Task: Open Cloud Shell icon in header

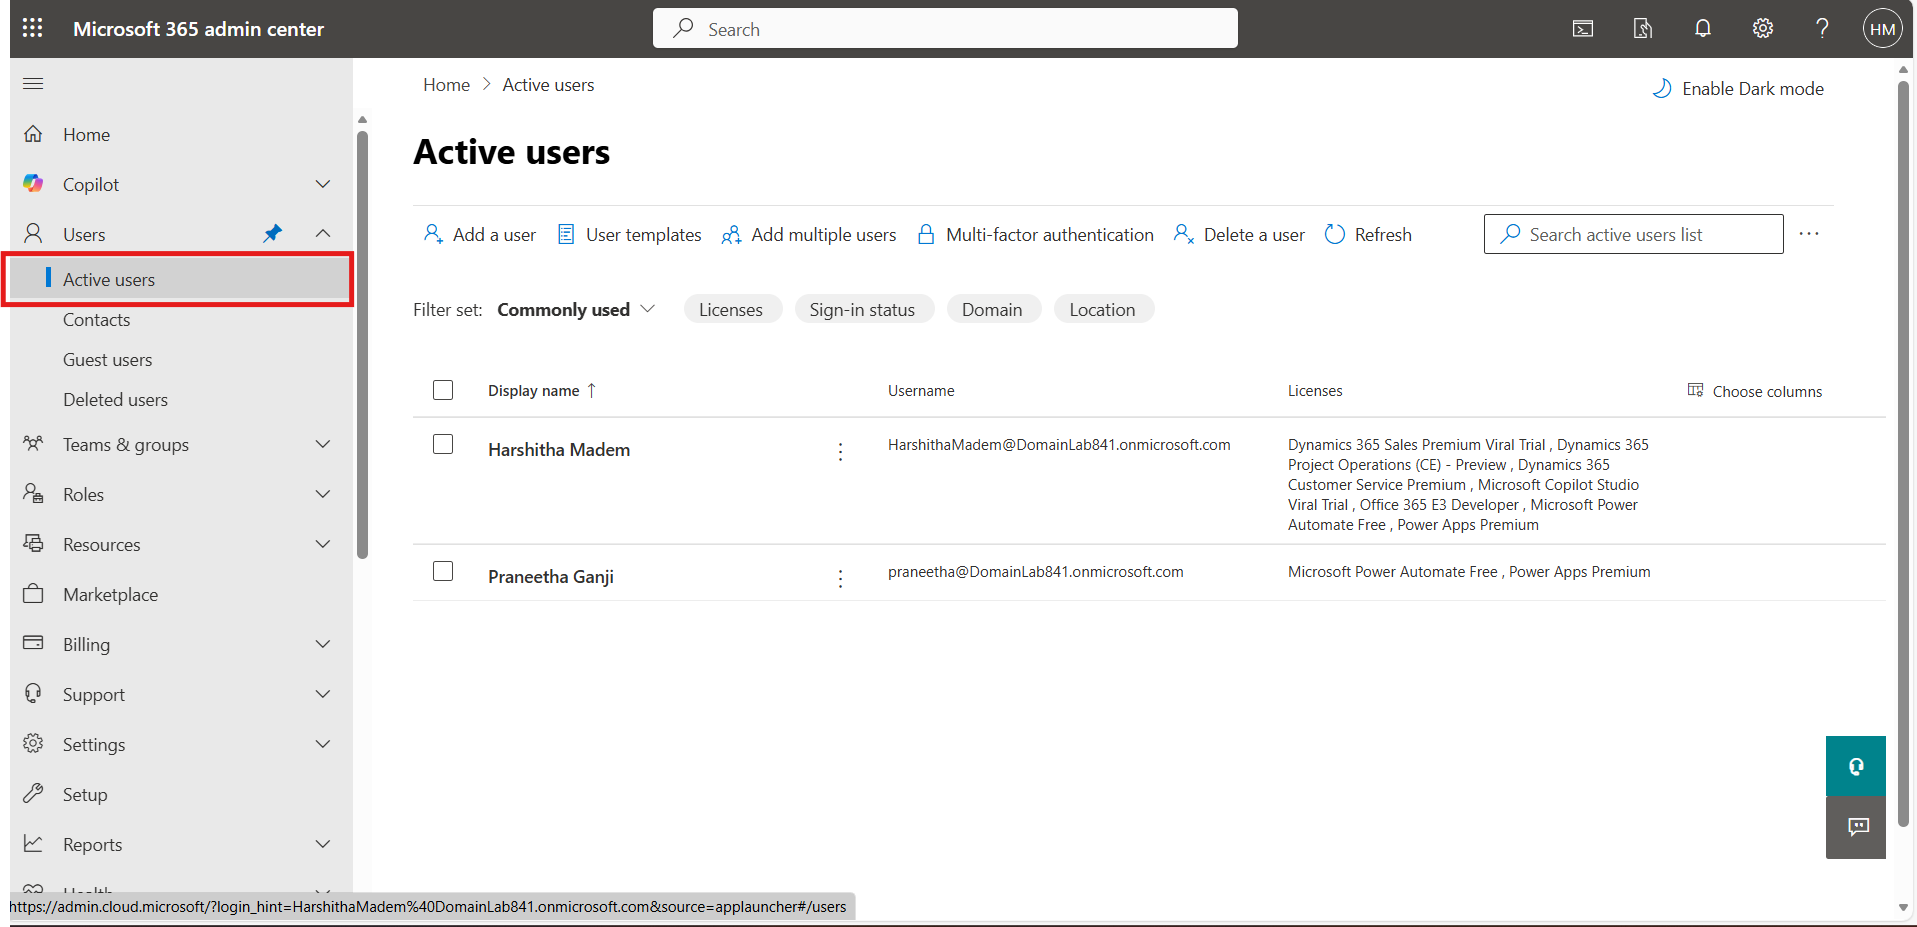Action: (x=1582, y=28)
